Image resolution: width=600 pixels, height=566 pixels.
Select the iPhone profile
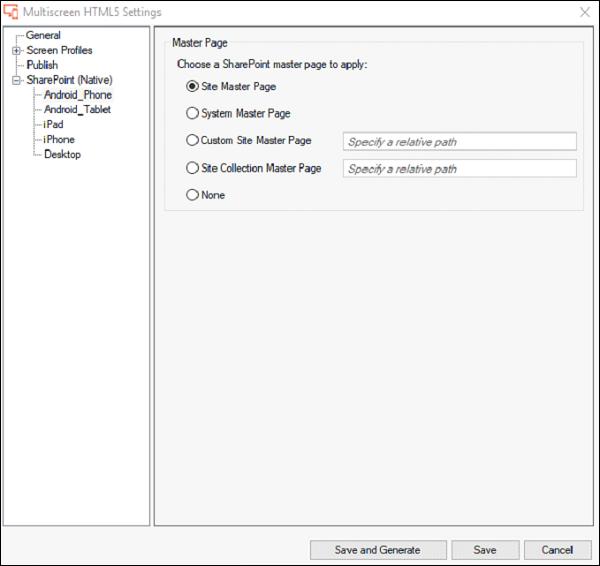pos(59,139)
